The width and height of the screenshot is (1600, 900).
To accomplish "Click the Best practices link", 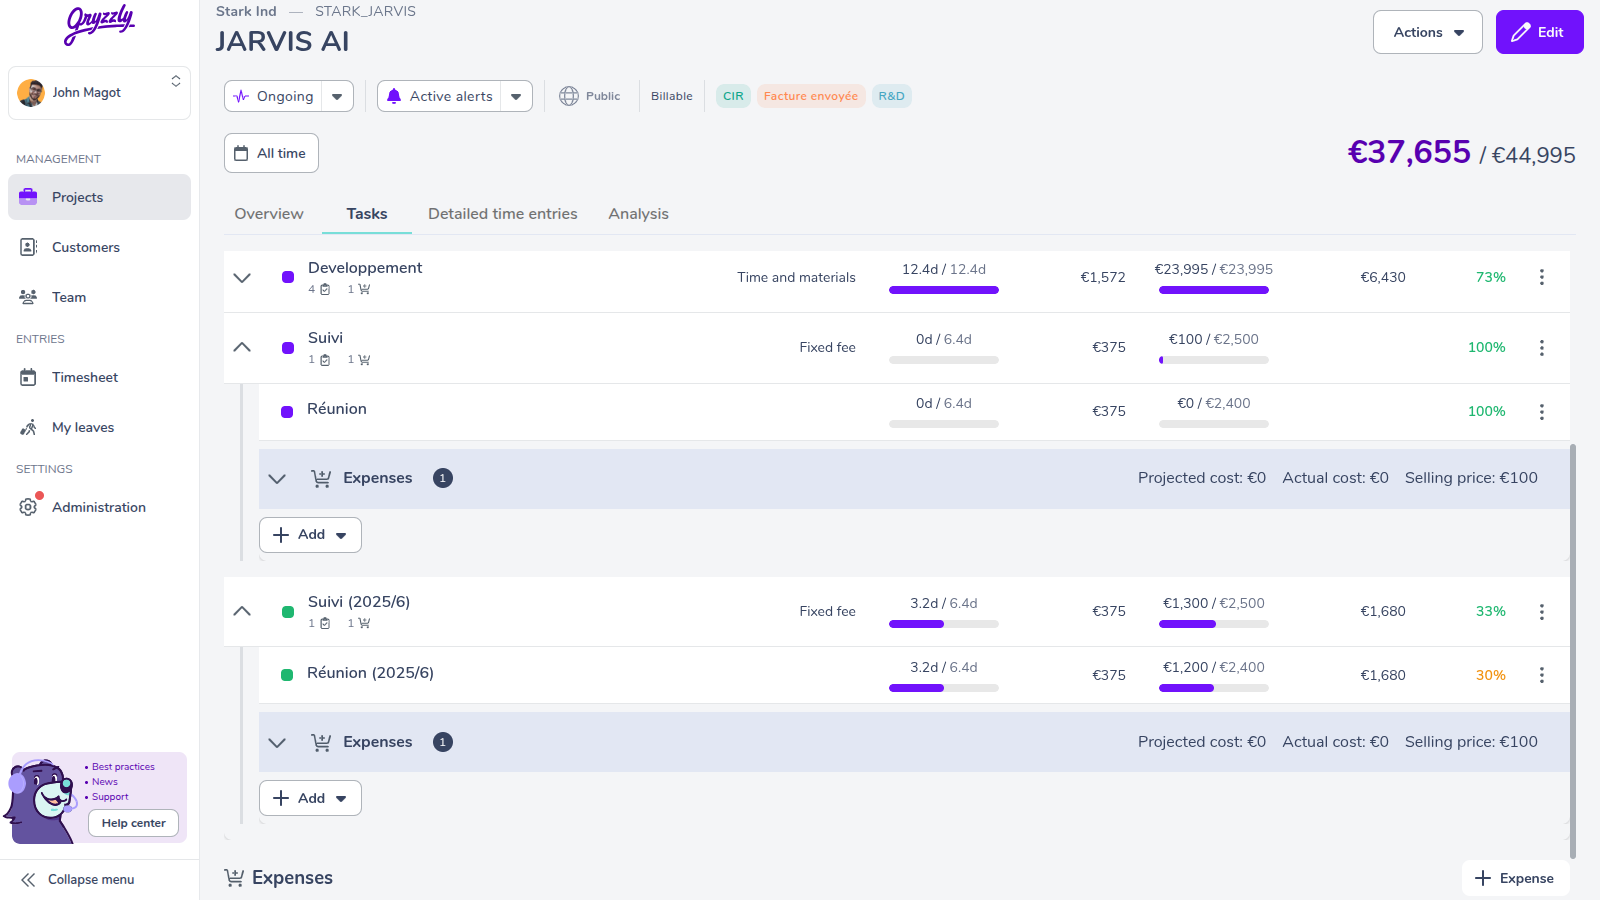I will (x=123, y=767).
